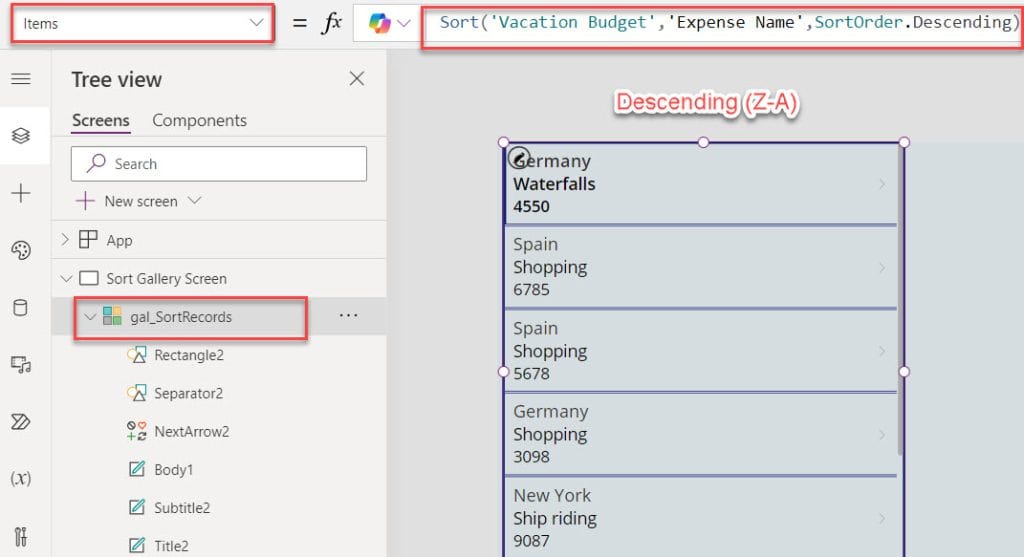Click the Separator2 shape icon

136,393
